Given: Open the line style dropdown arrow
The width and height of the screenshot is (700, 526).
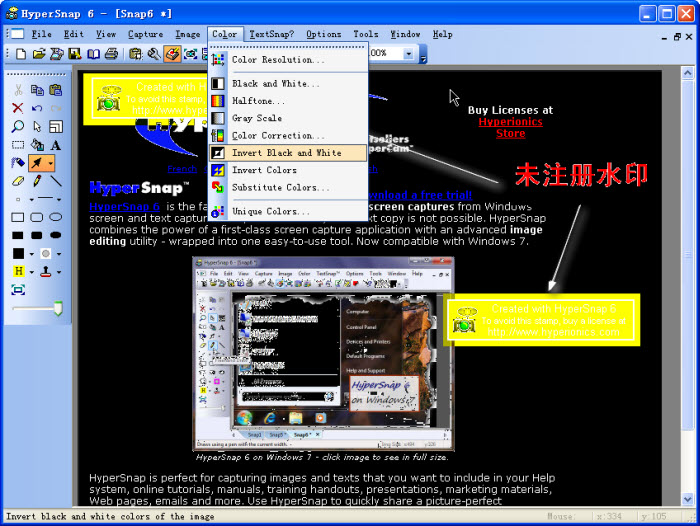Looking at the screenshot, I should (x=59, y=199).
